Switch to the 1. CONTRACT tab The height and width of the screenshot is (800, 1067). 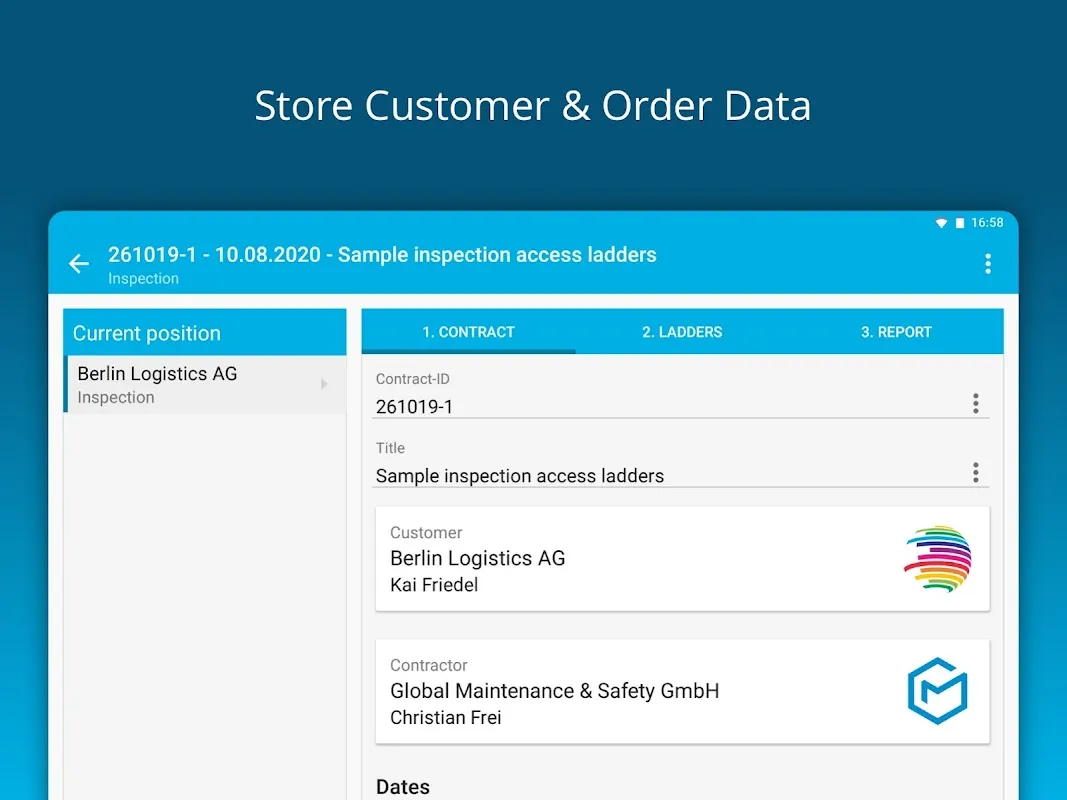pos(468,332)
